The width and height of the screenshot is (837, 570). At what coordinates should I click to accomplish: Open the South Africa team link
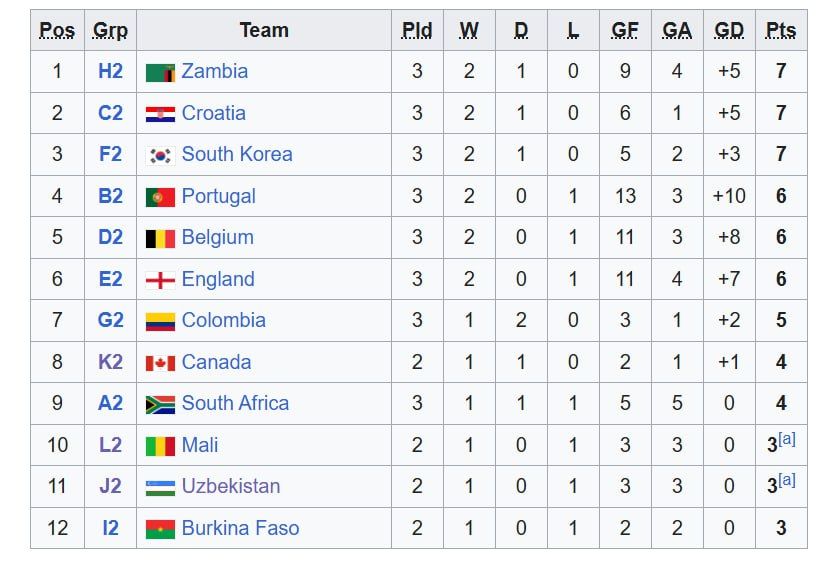click(x=235, y=404)
